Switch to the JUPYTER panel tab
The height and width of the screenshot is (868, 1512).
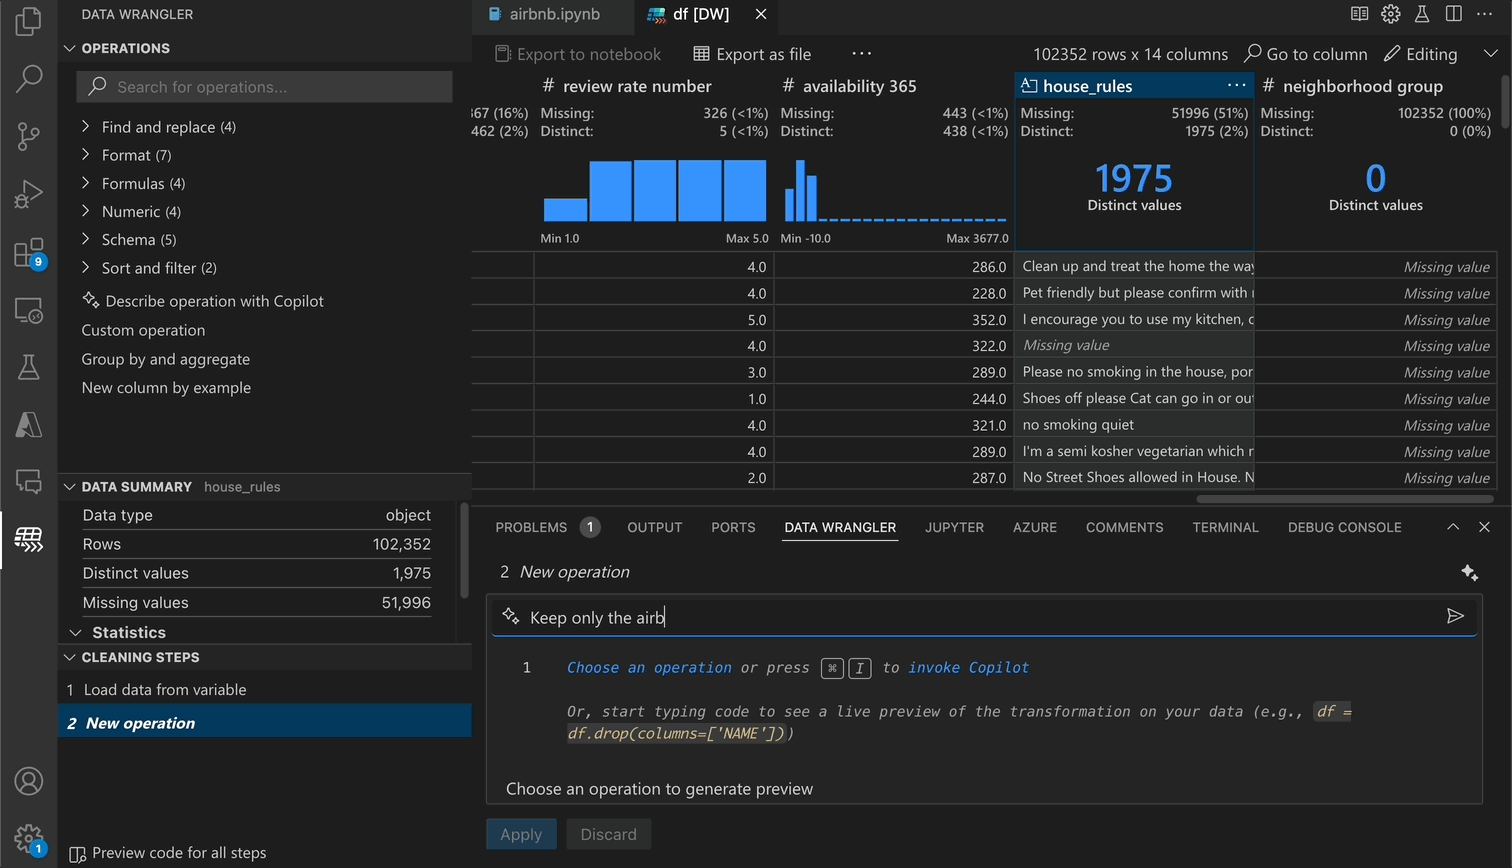(x=954, y=527)
